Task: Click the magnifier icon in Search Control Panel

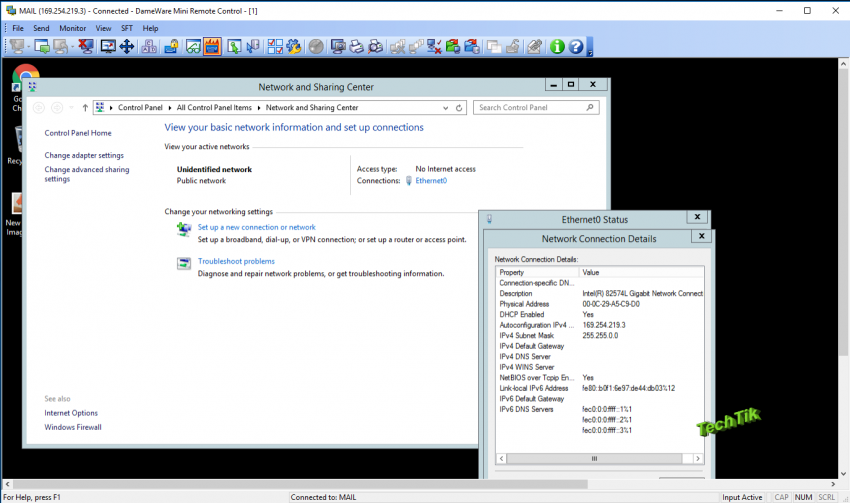Action: [x=590, y=107]
